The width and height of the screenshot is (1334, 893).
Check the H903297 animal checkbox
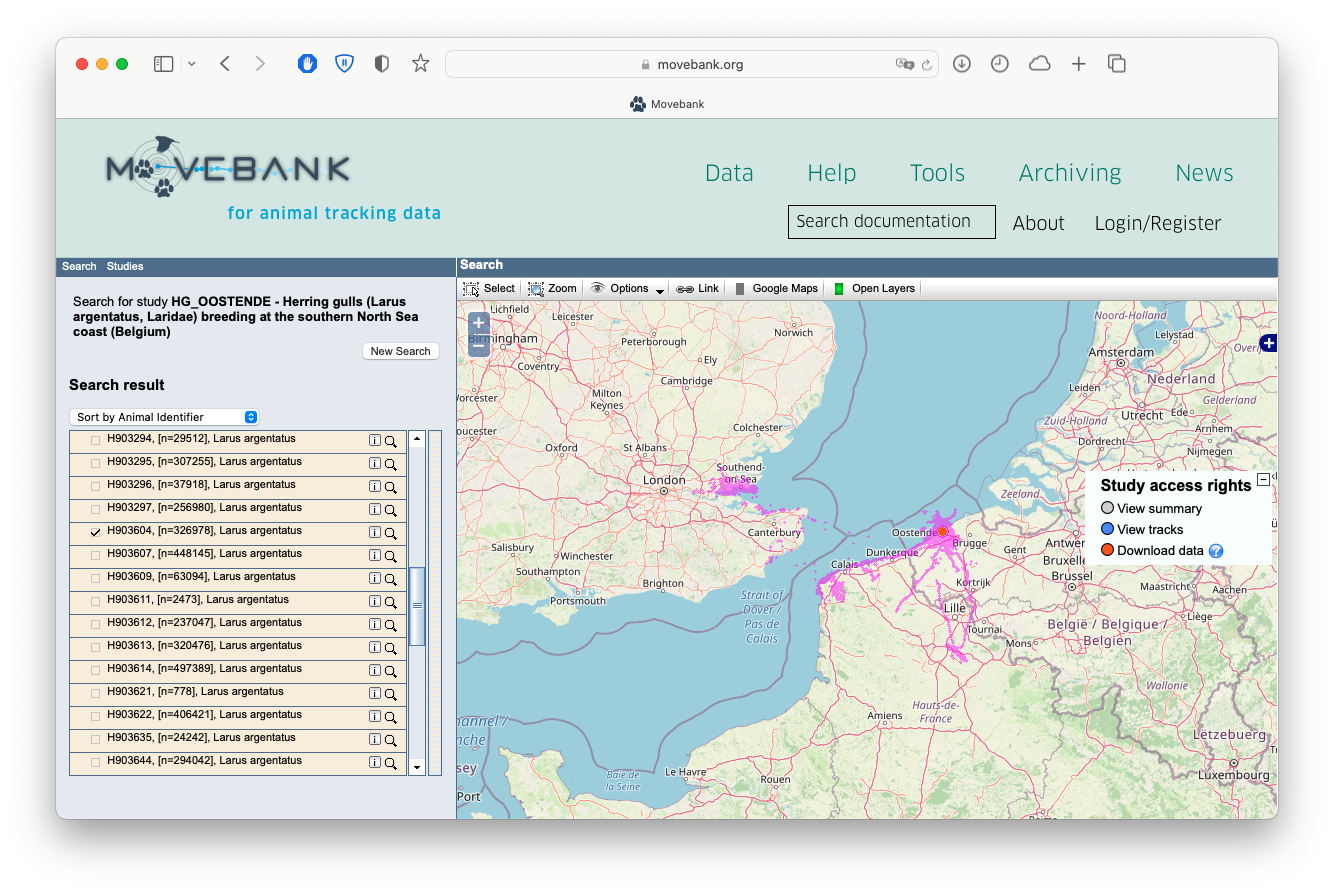point(96,510)
